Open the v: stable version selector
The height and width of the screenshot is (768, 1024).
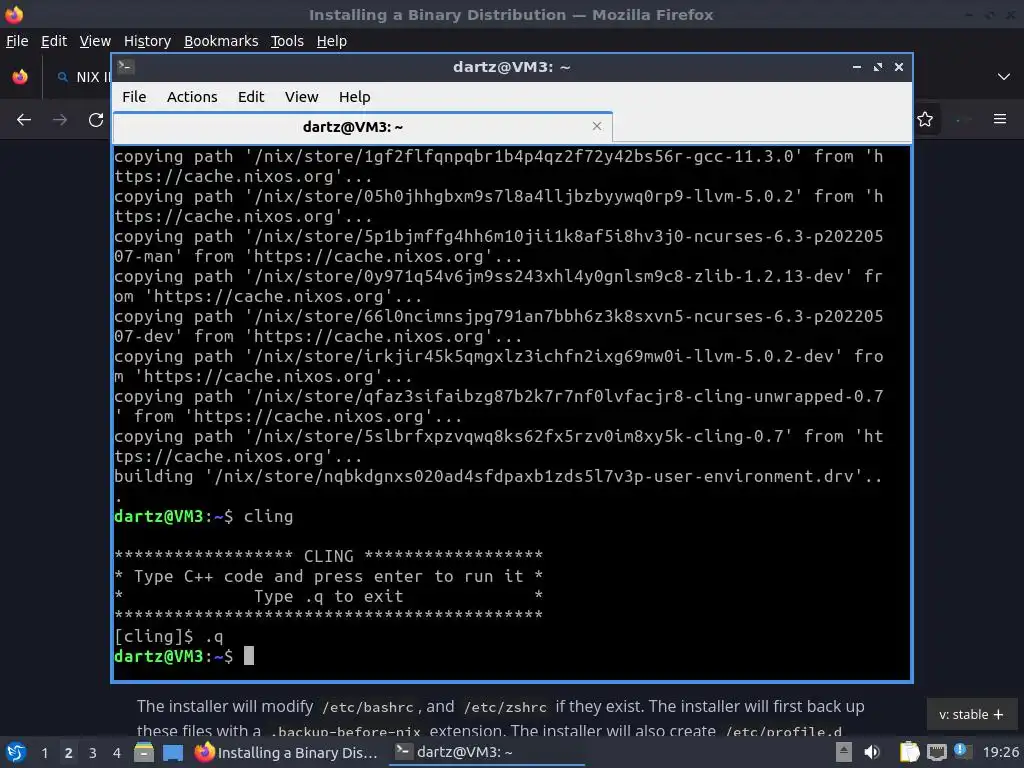pos(971,714)
